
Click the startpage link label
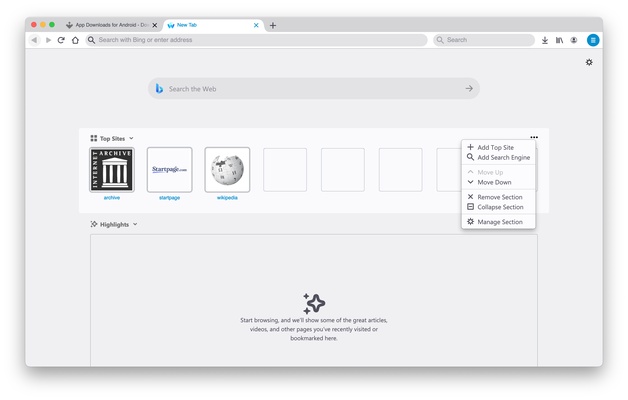pos(169,198)
